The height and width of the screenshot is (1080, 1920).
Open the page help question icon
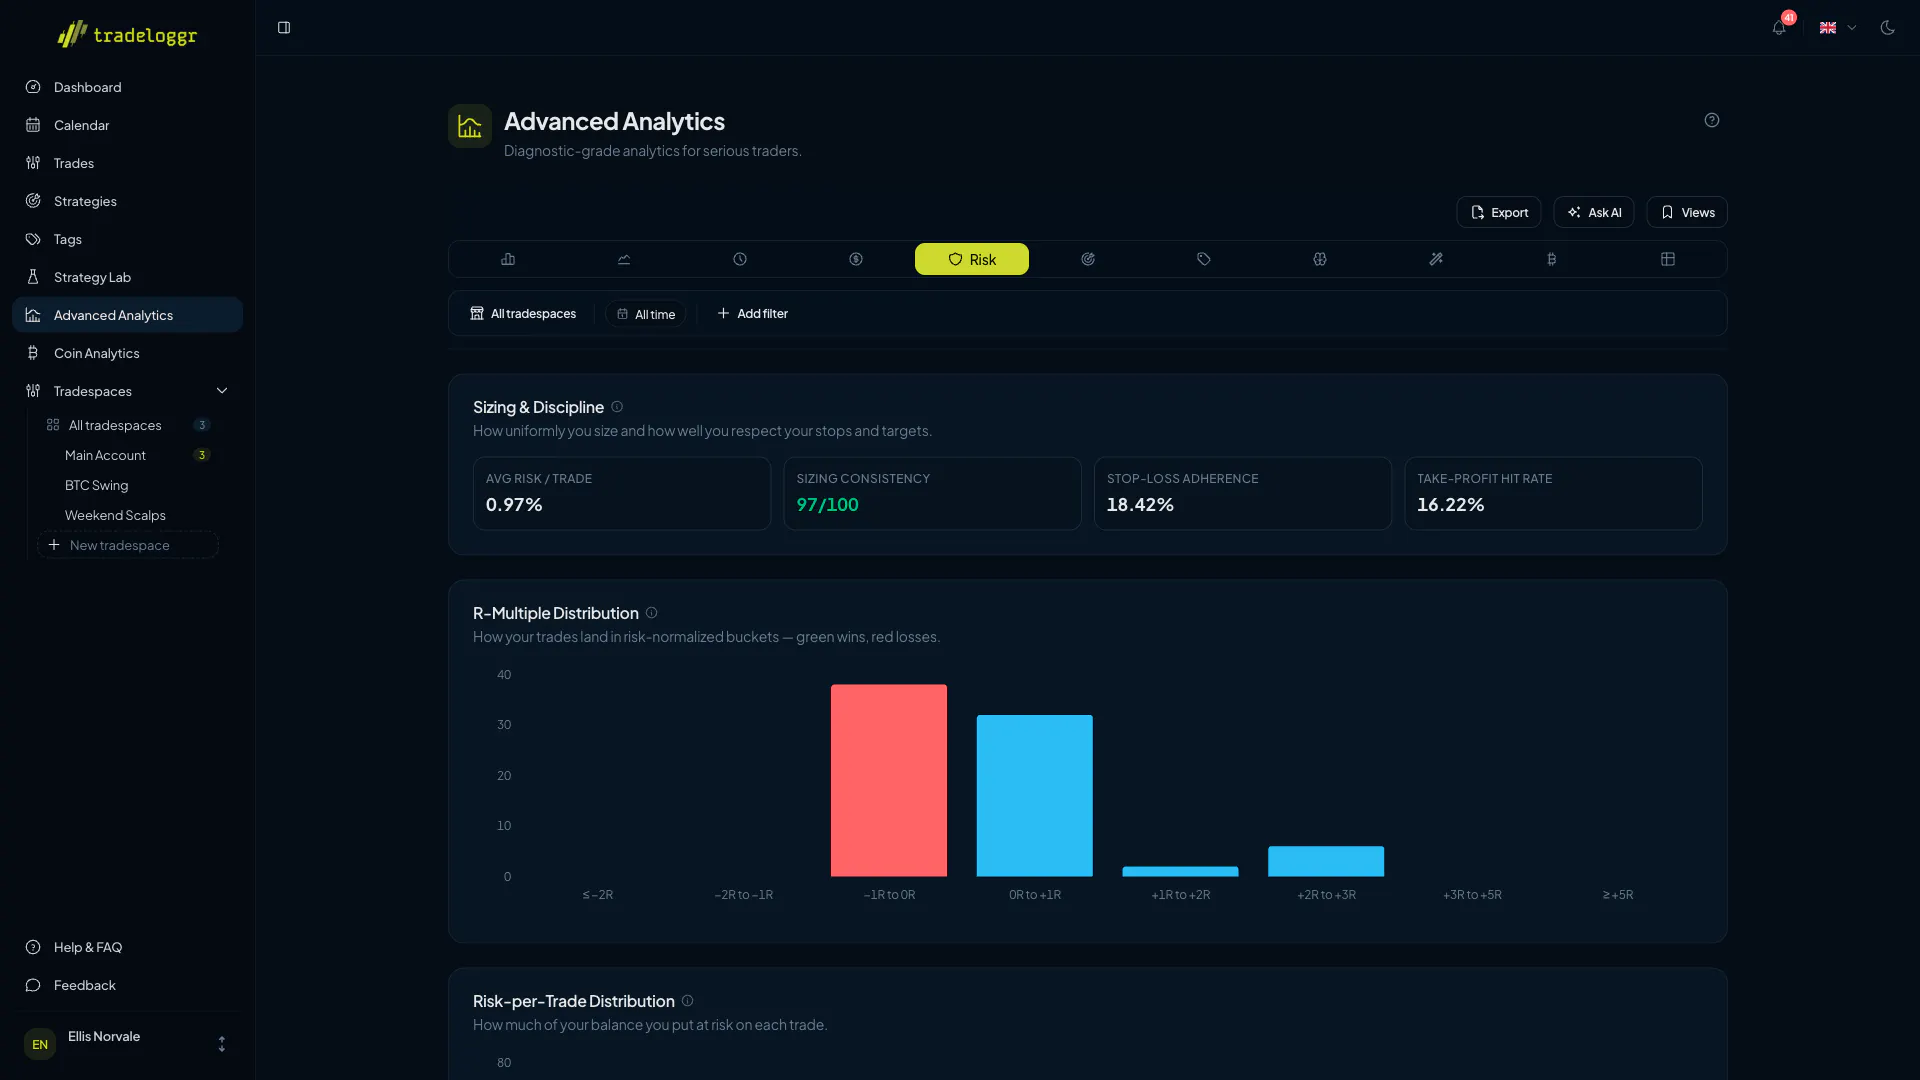(x=1712, y=120)
